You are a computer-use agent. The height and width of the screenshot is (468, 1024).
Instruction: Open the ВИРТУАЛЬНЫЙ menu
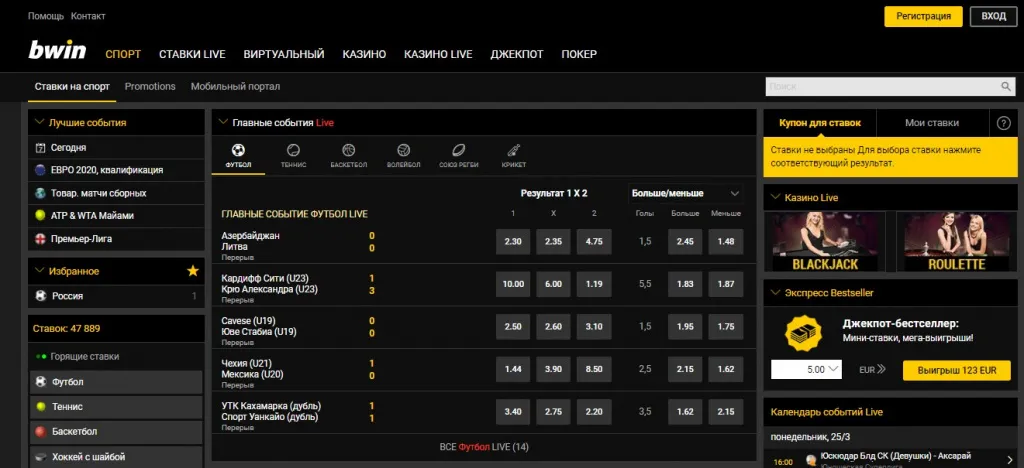pyautogui.click(x=283, y=54)
